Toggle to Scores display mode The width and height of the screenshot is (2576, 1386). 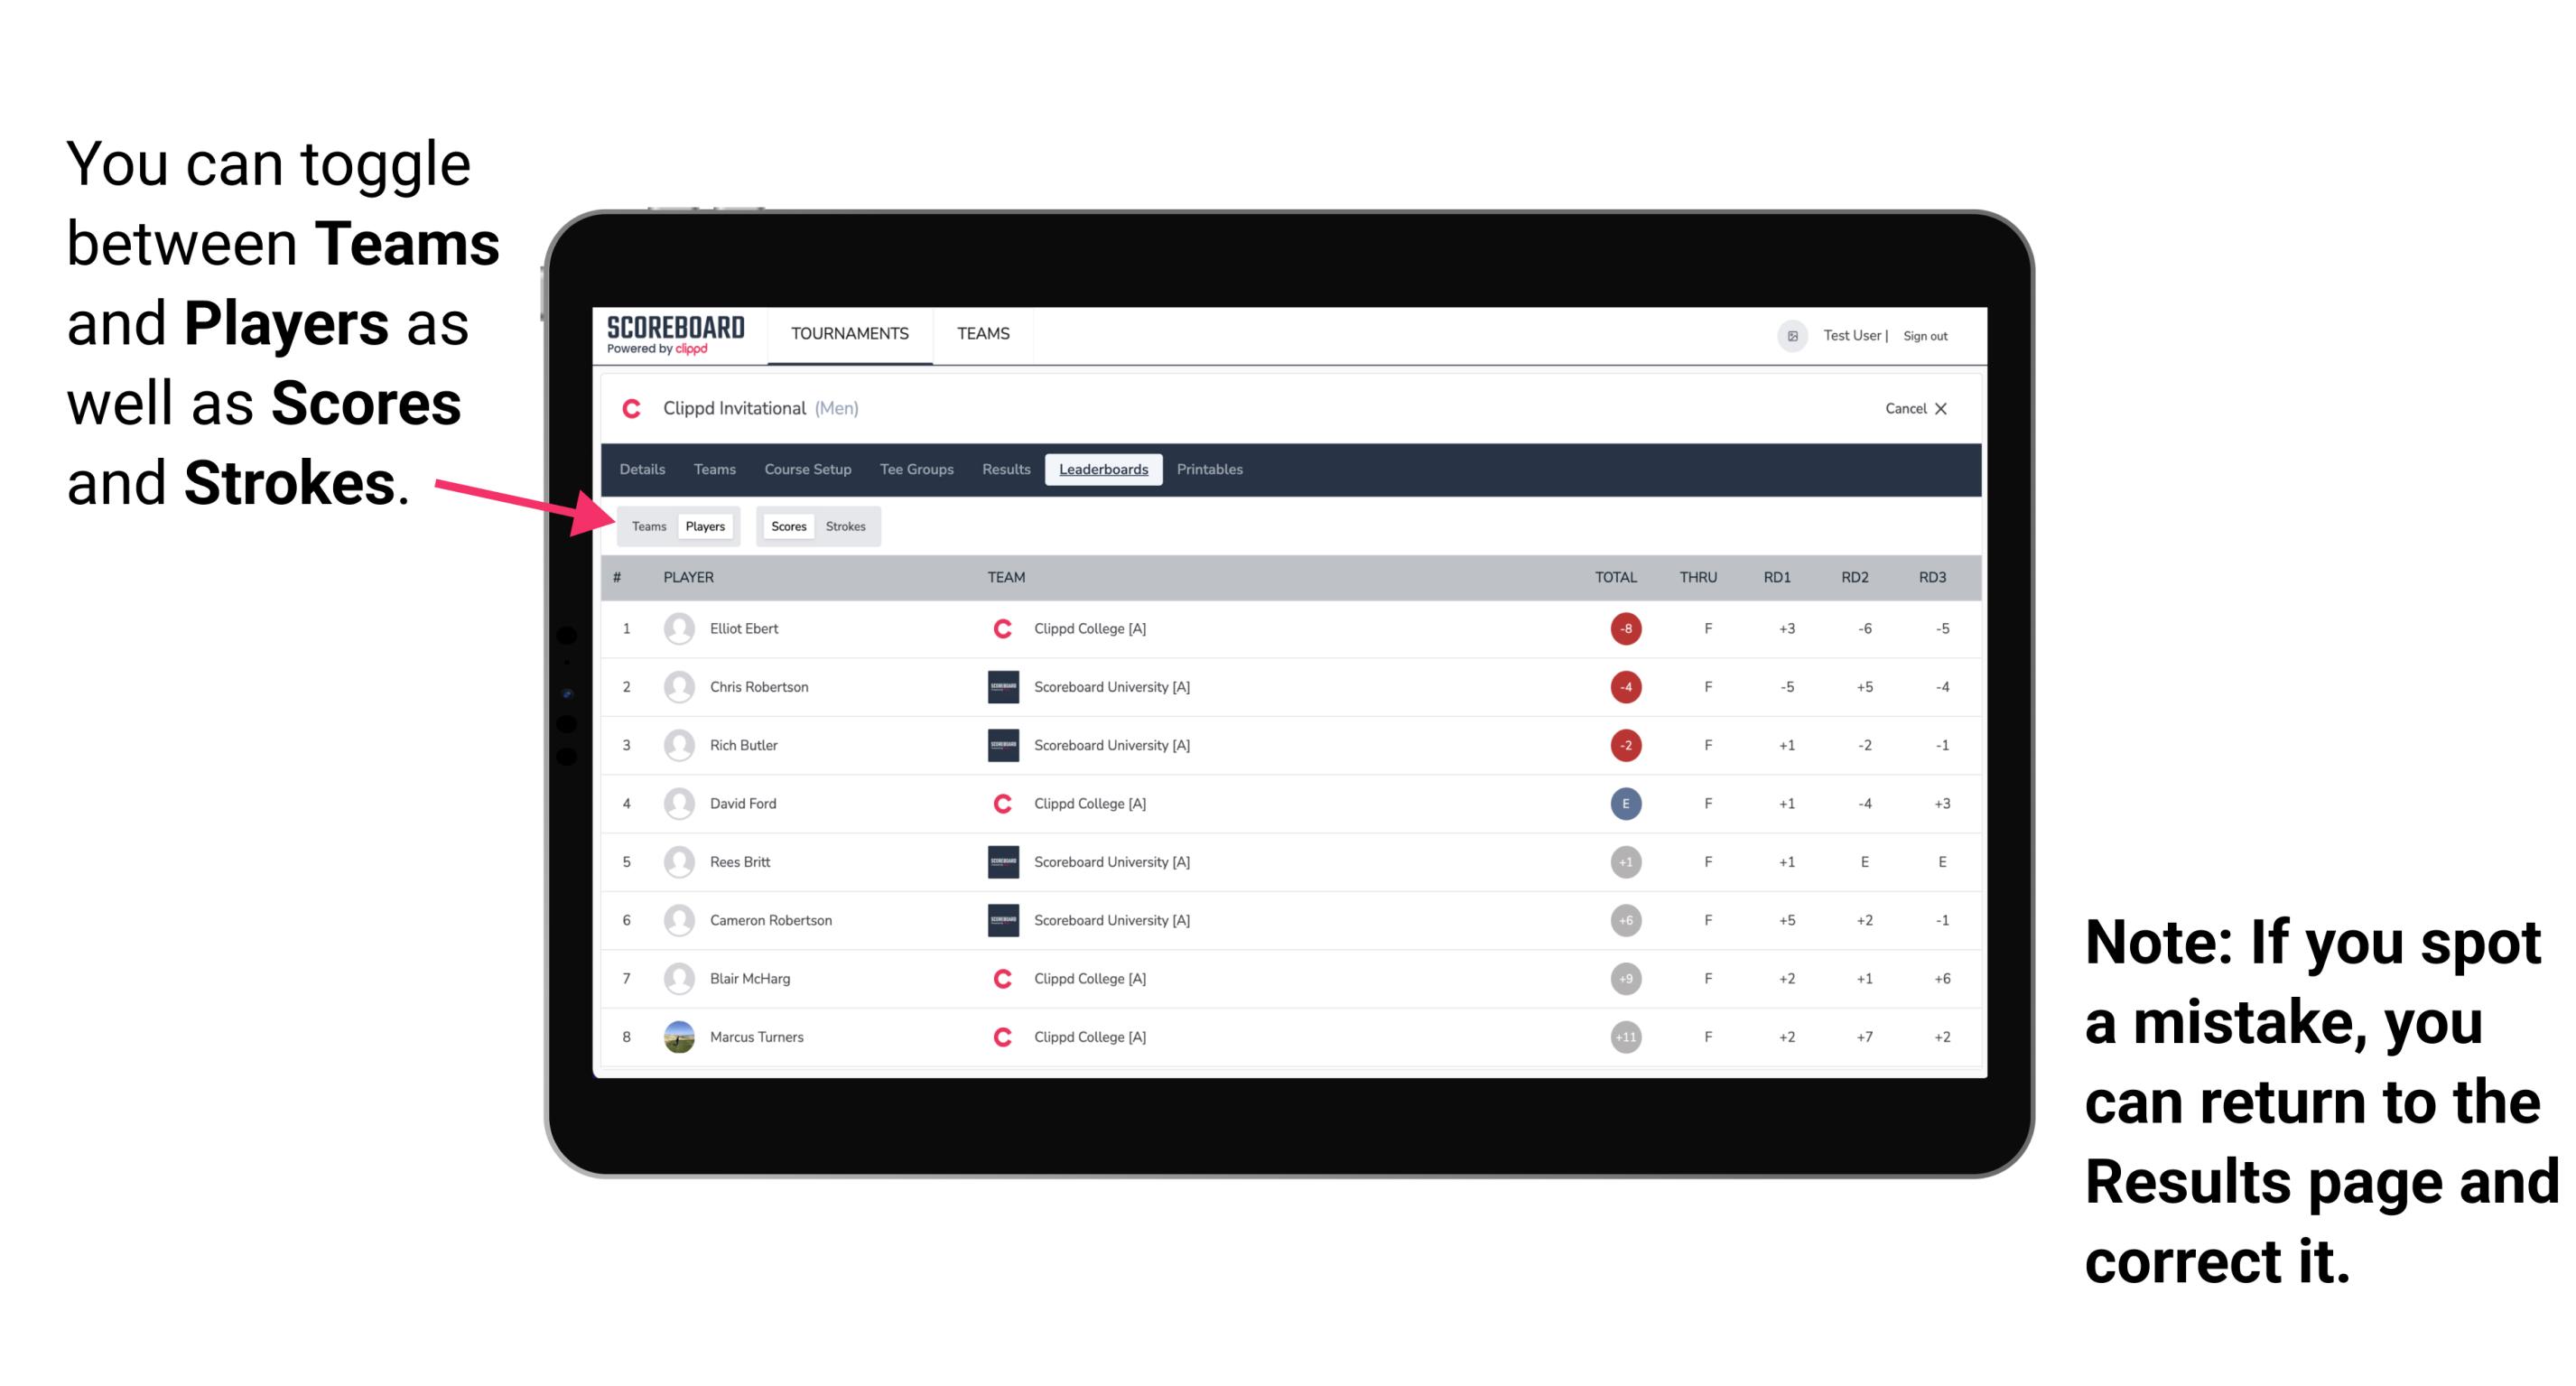[788, 526]
